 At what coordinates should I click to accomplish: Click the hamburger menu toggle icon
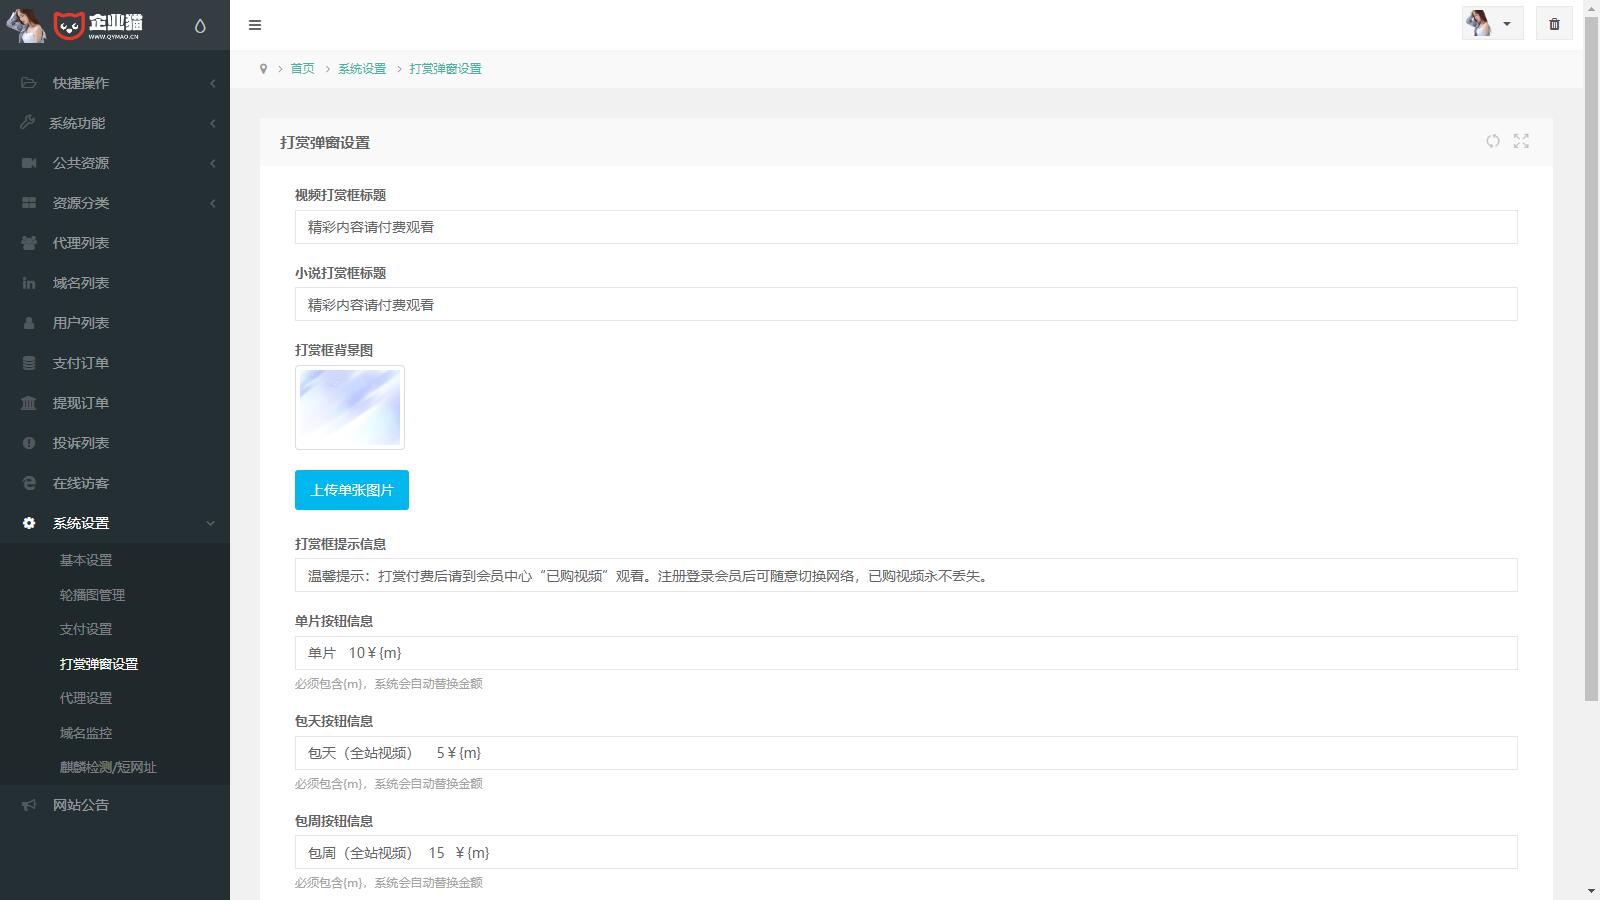click(255, 25)
